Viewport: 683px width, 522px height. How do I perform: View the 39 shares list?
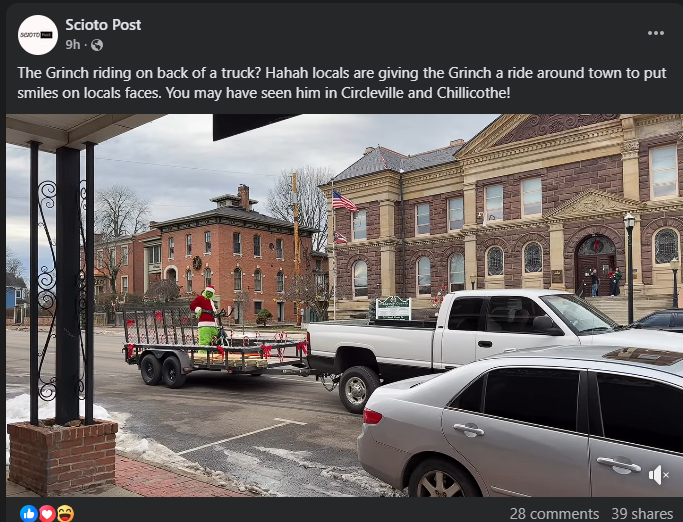tap(642, 514)
